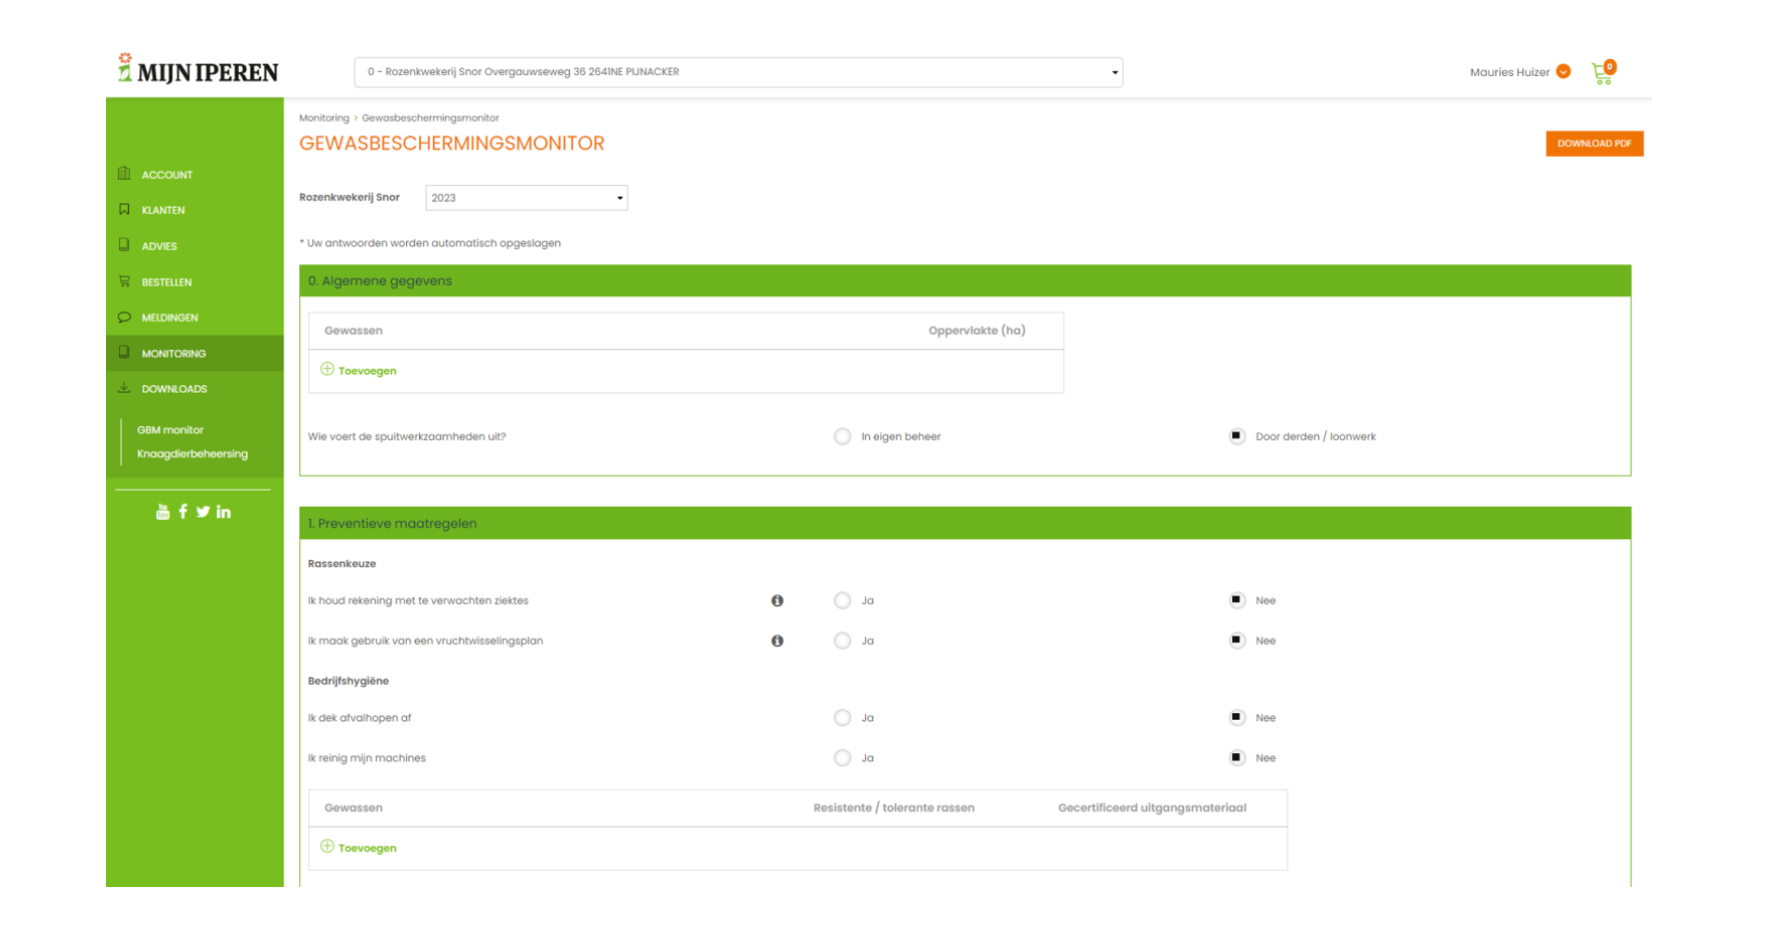
Task: Select 'Ja' for 'Ik dek afvalhopen af'
Action: pyautogui.click(x=842, y=718)
